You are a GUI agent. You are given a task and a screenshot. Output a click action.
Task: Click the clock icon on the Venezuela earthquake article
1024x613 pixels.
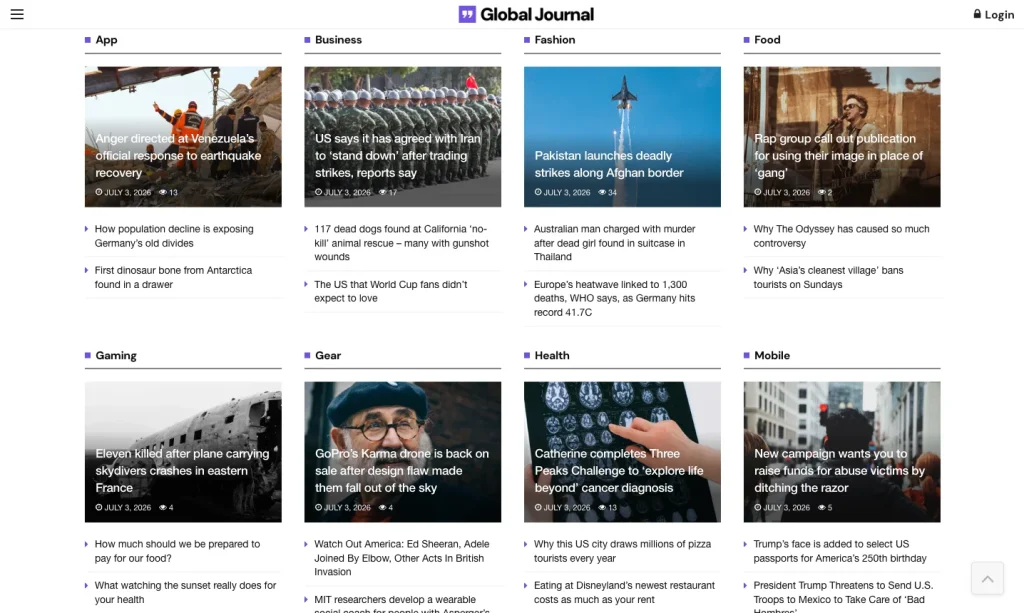pyautogui.click(x=99, y=192)
